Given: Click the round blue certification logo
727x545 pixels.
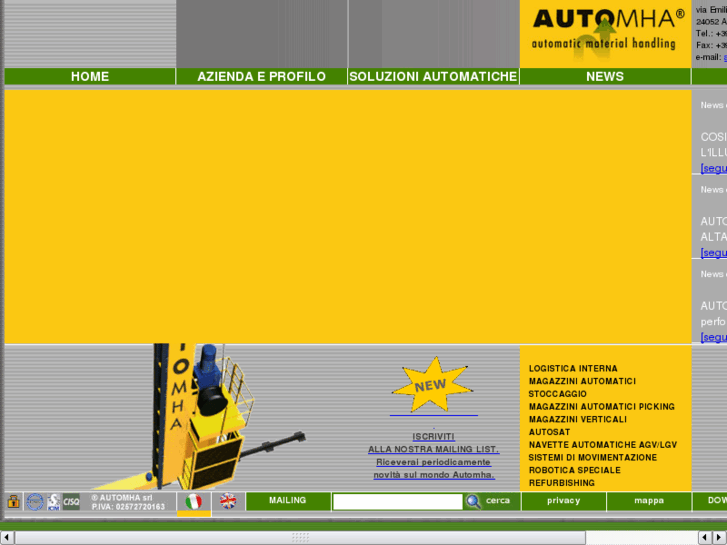Looking at the screenshot, I should (x=35, y=501).
